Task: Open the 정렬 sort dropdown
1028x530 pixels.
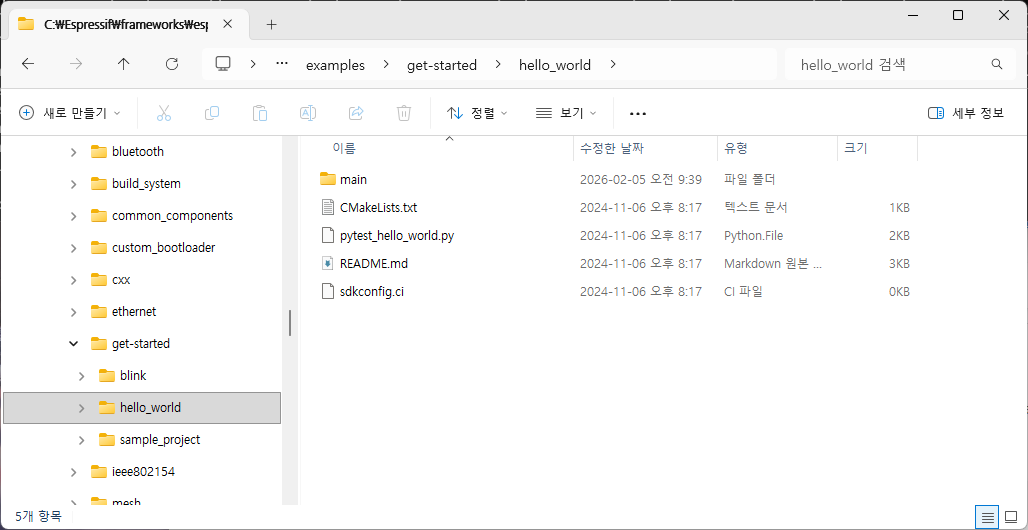Action: point(477,113)
